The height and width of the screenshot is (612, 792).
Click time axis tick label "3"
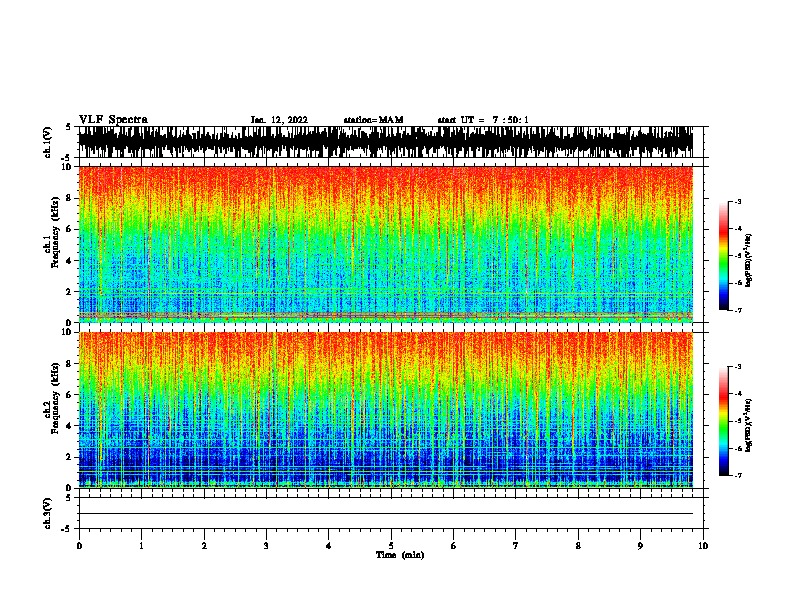coord(266,546)
